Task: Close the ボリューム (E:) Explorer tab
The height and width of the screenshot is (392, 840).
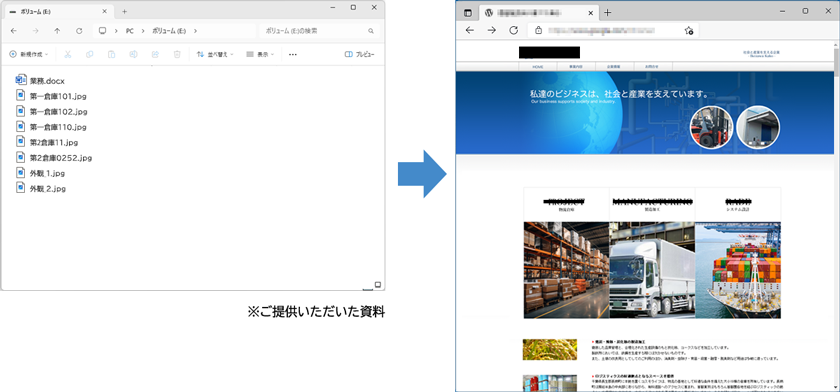Action: coord(104,11)
